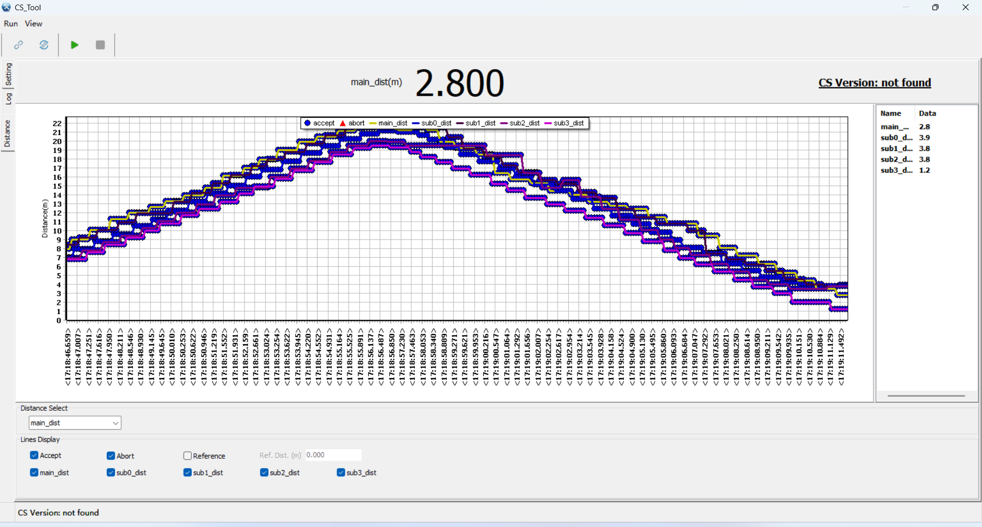
Task: Disable the sub1_dist line checkbox
Action: 187,472
